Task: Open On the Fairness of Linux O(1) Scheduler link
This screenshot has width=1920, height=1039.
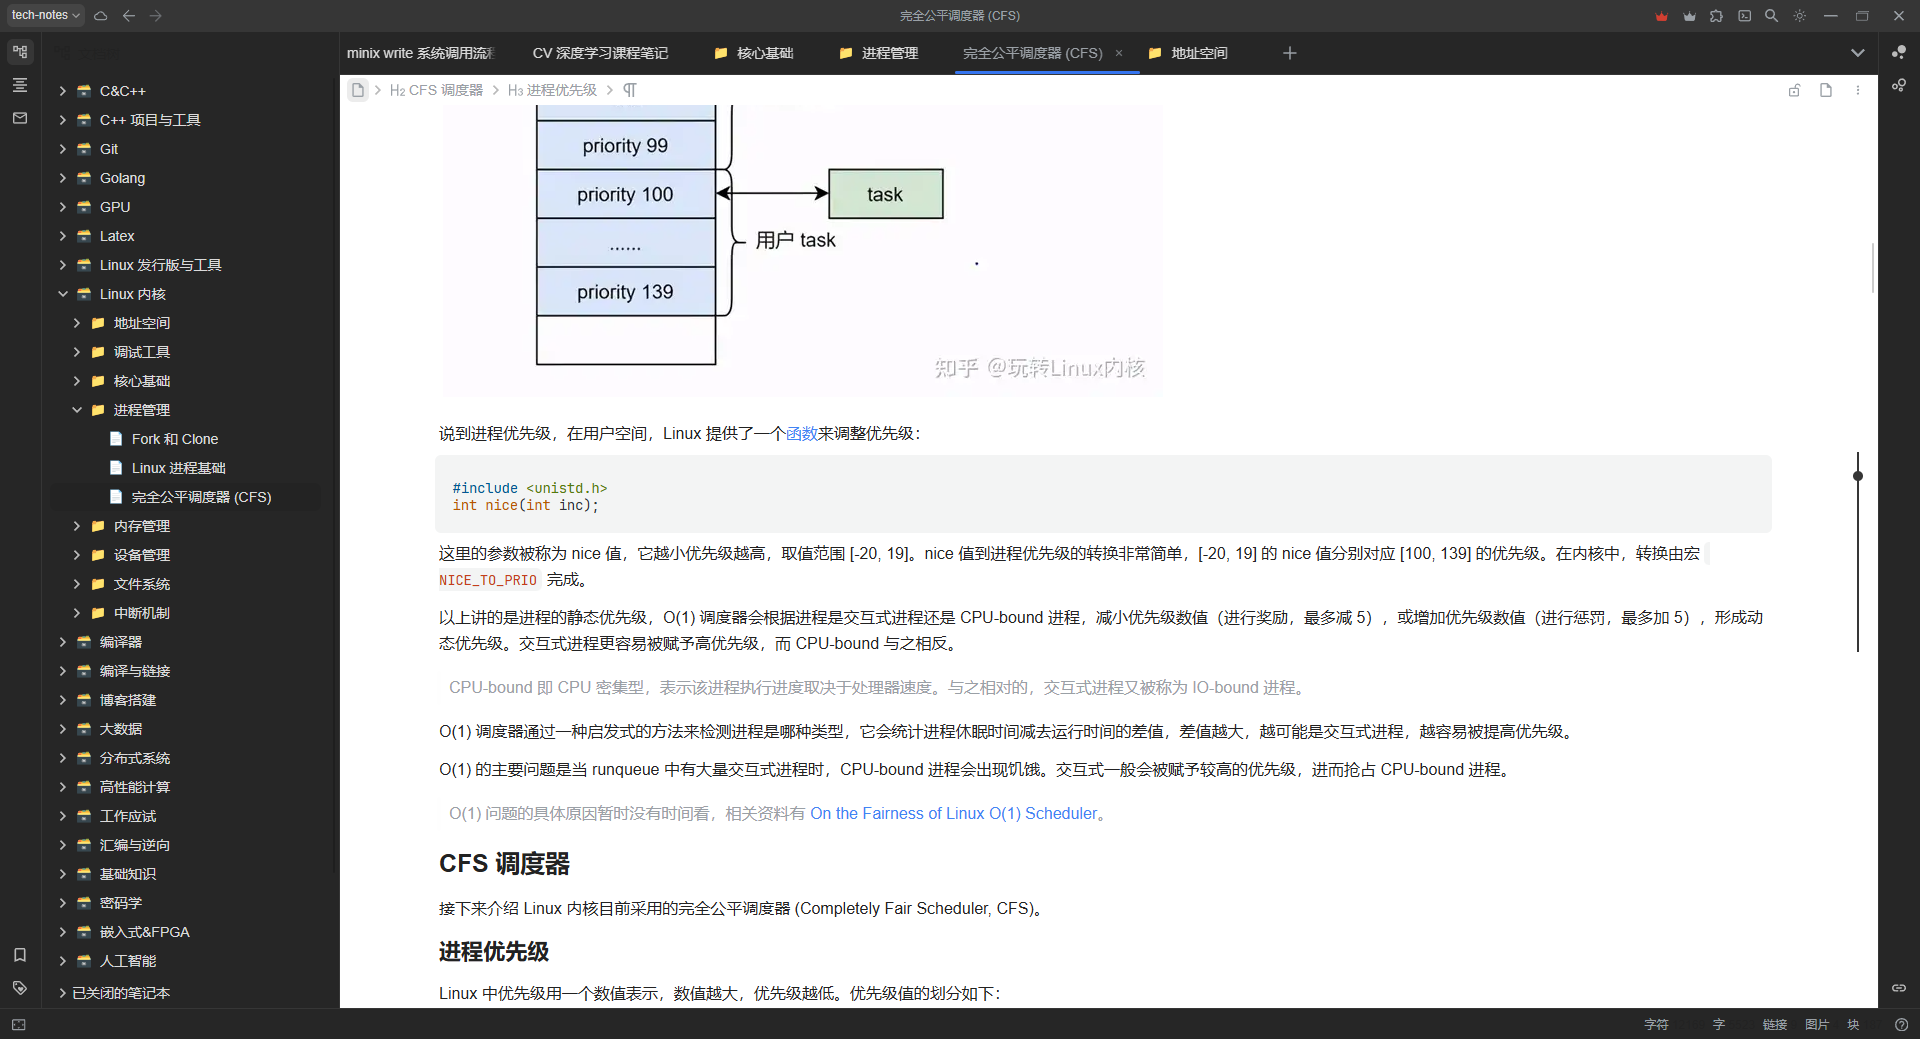Action: pyautogui.click(x=953, y=814)
